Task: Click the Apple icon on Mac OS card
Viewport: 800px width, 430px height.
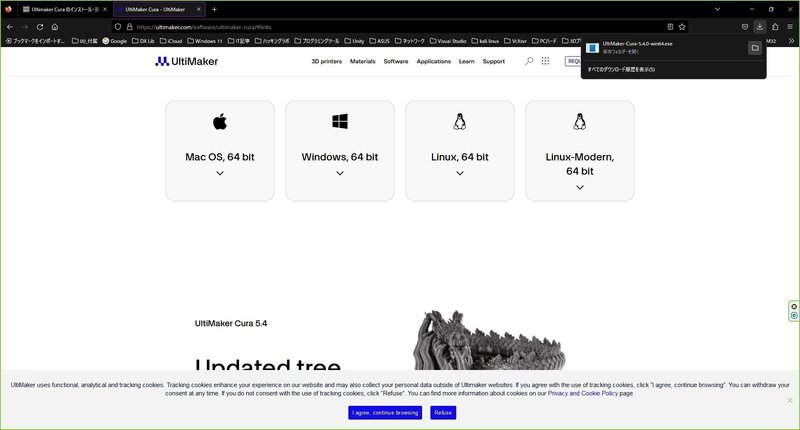Action: click(220, 121)
